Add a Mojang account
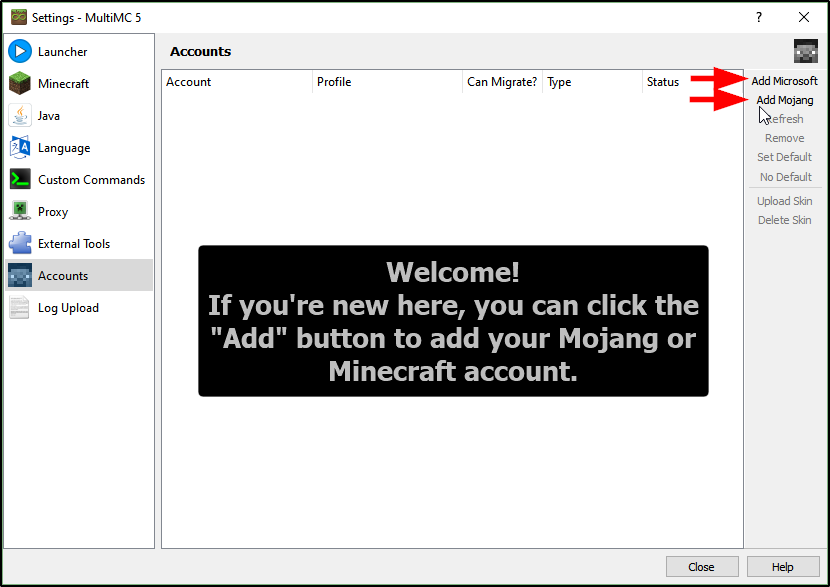 click(x=784, y=100)
